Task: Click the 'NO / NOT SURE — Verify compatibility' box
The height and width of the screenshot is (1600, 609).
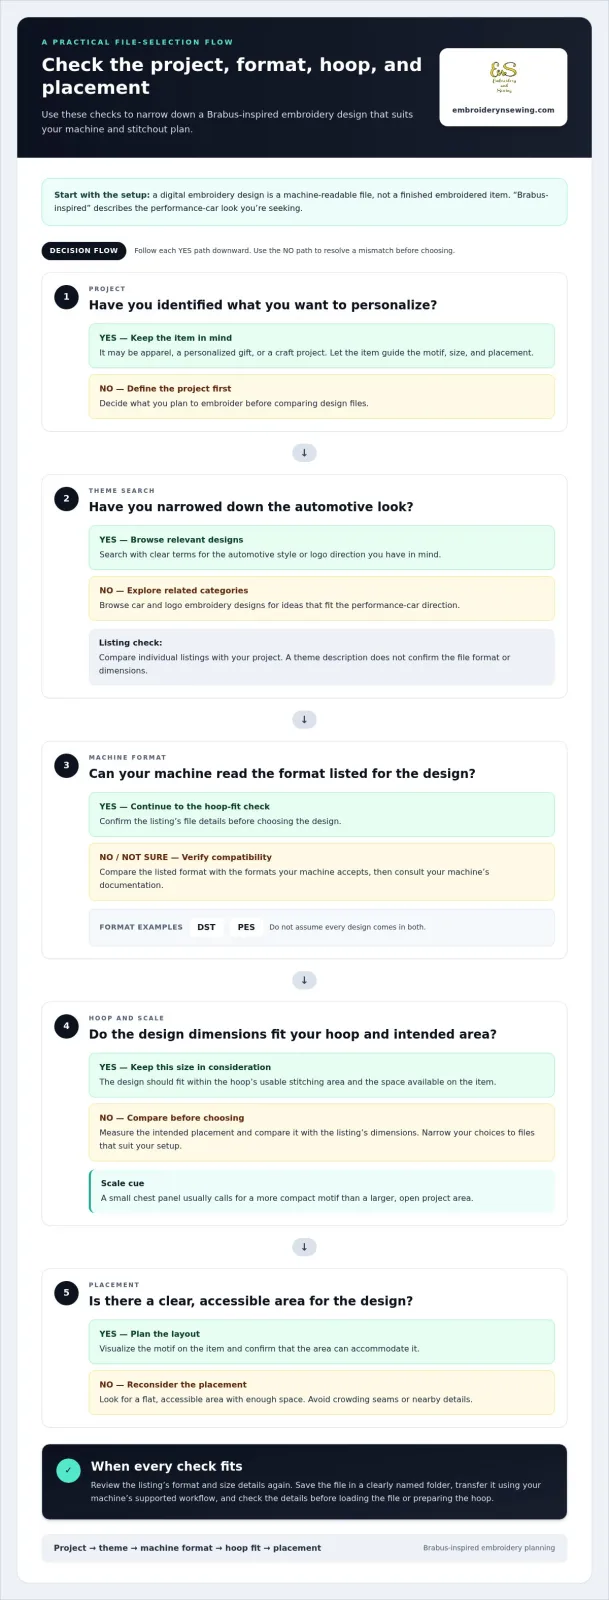Action: [322, 871]
